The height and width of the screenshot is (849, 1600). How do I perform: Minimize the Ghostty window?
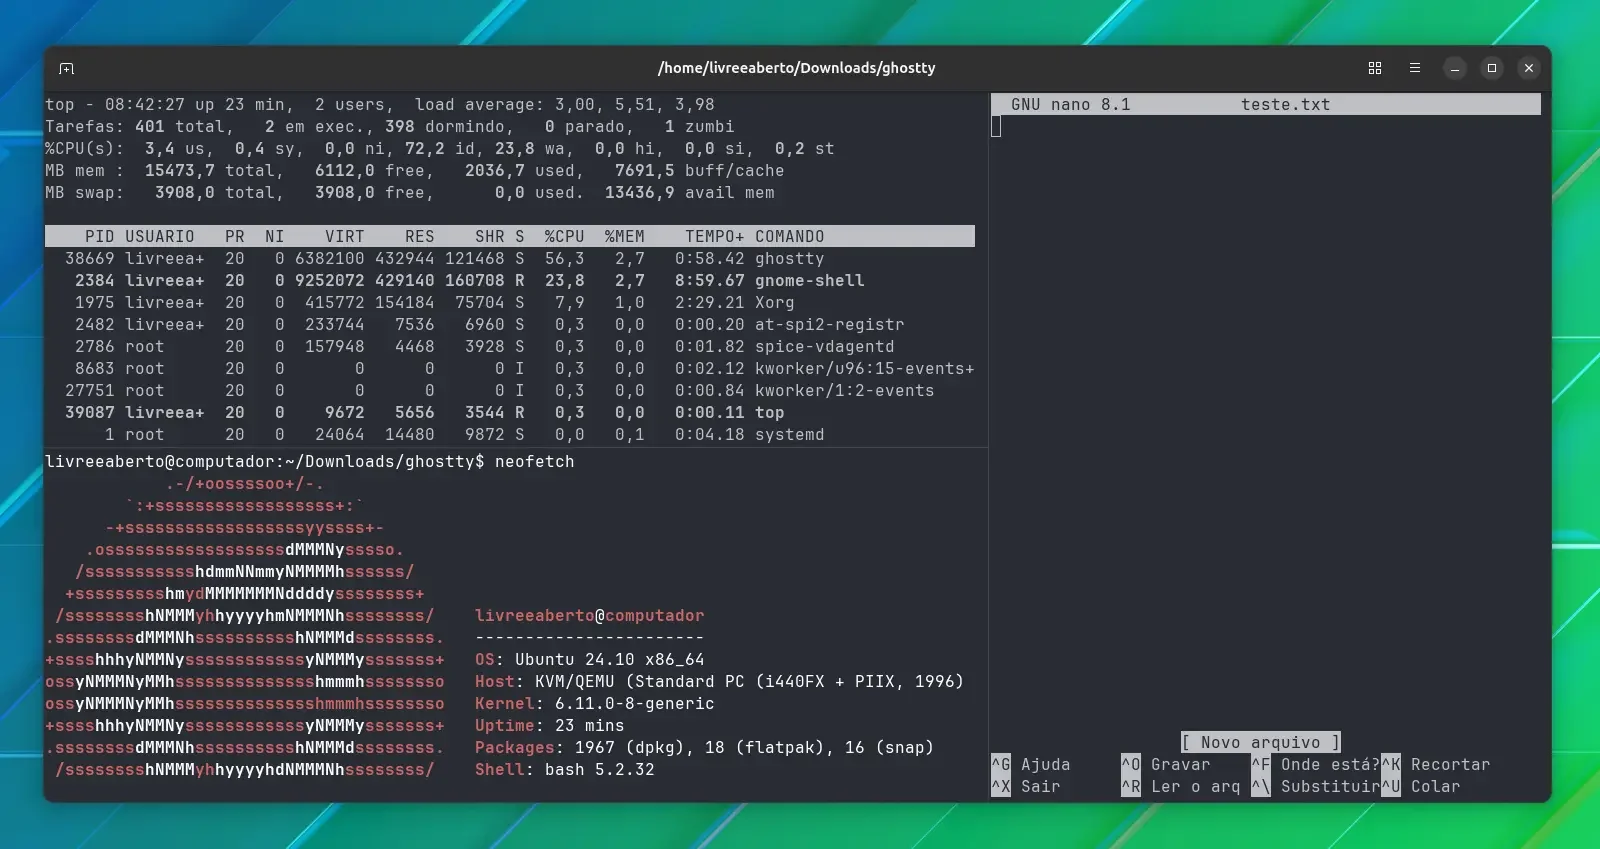[x=1455, y=68]
